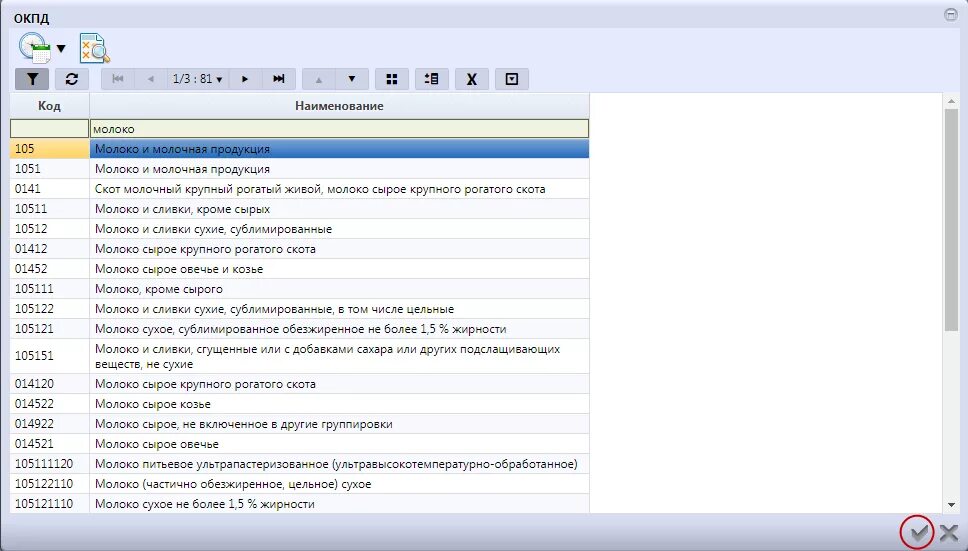Viewport: 968px width, 551px height.
Task: Click the move down triangle button
Action: pyautogui.click(x=352, y=79)
